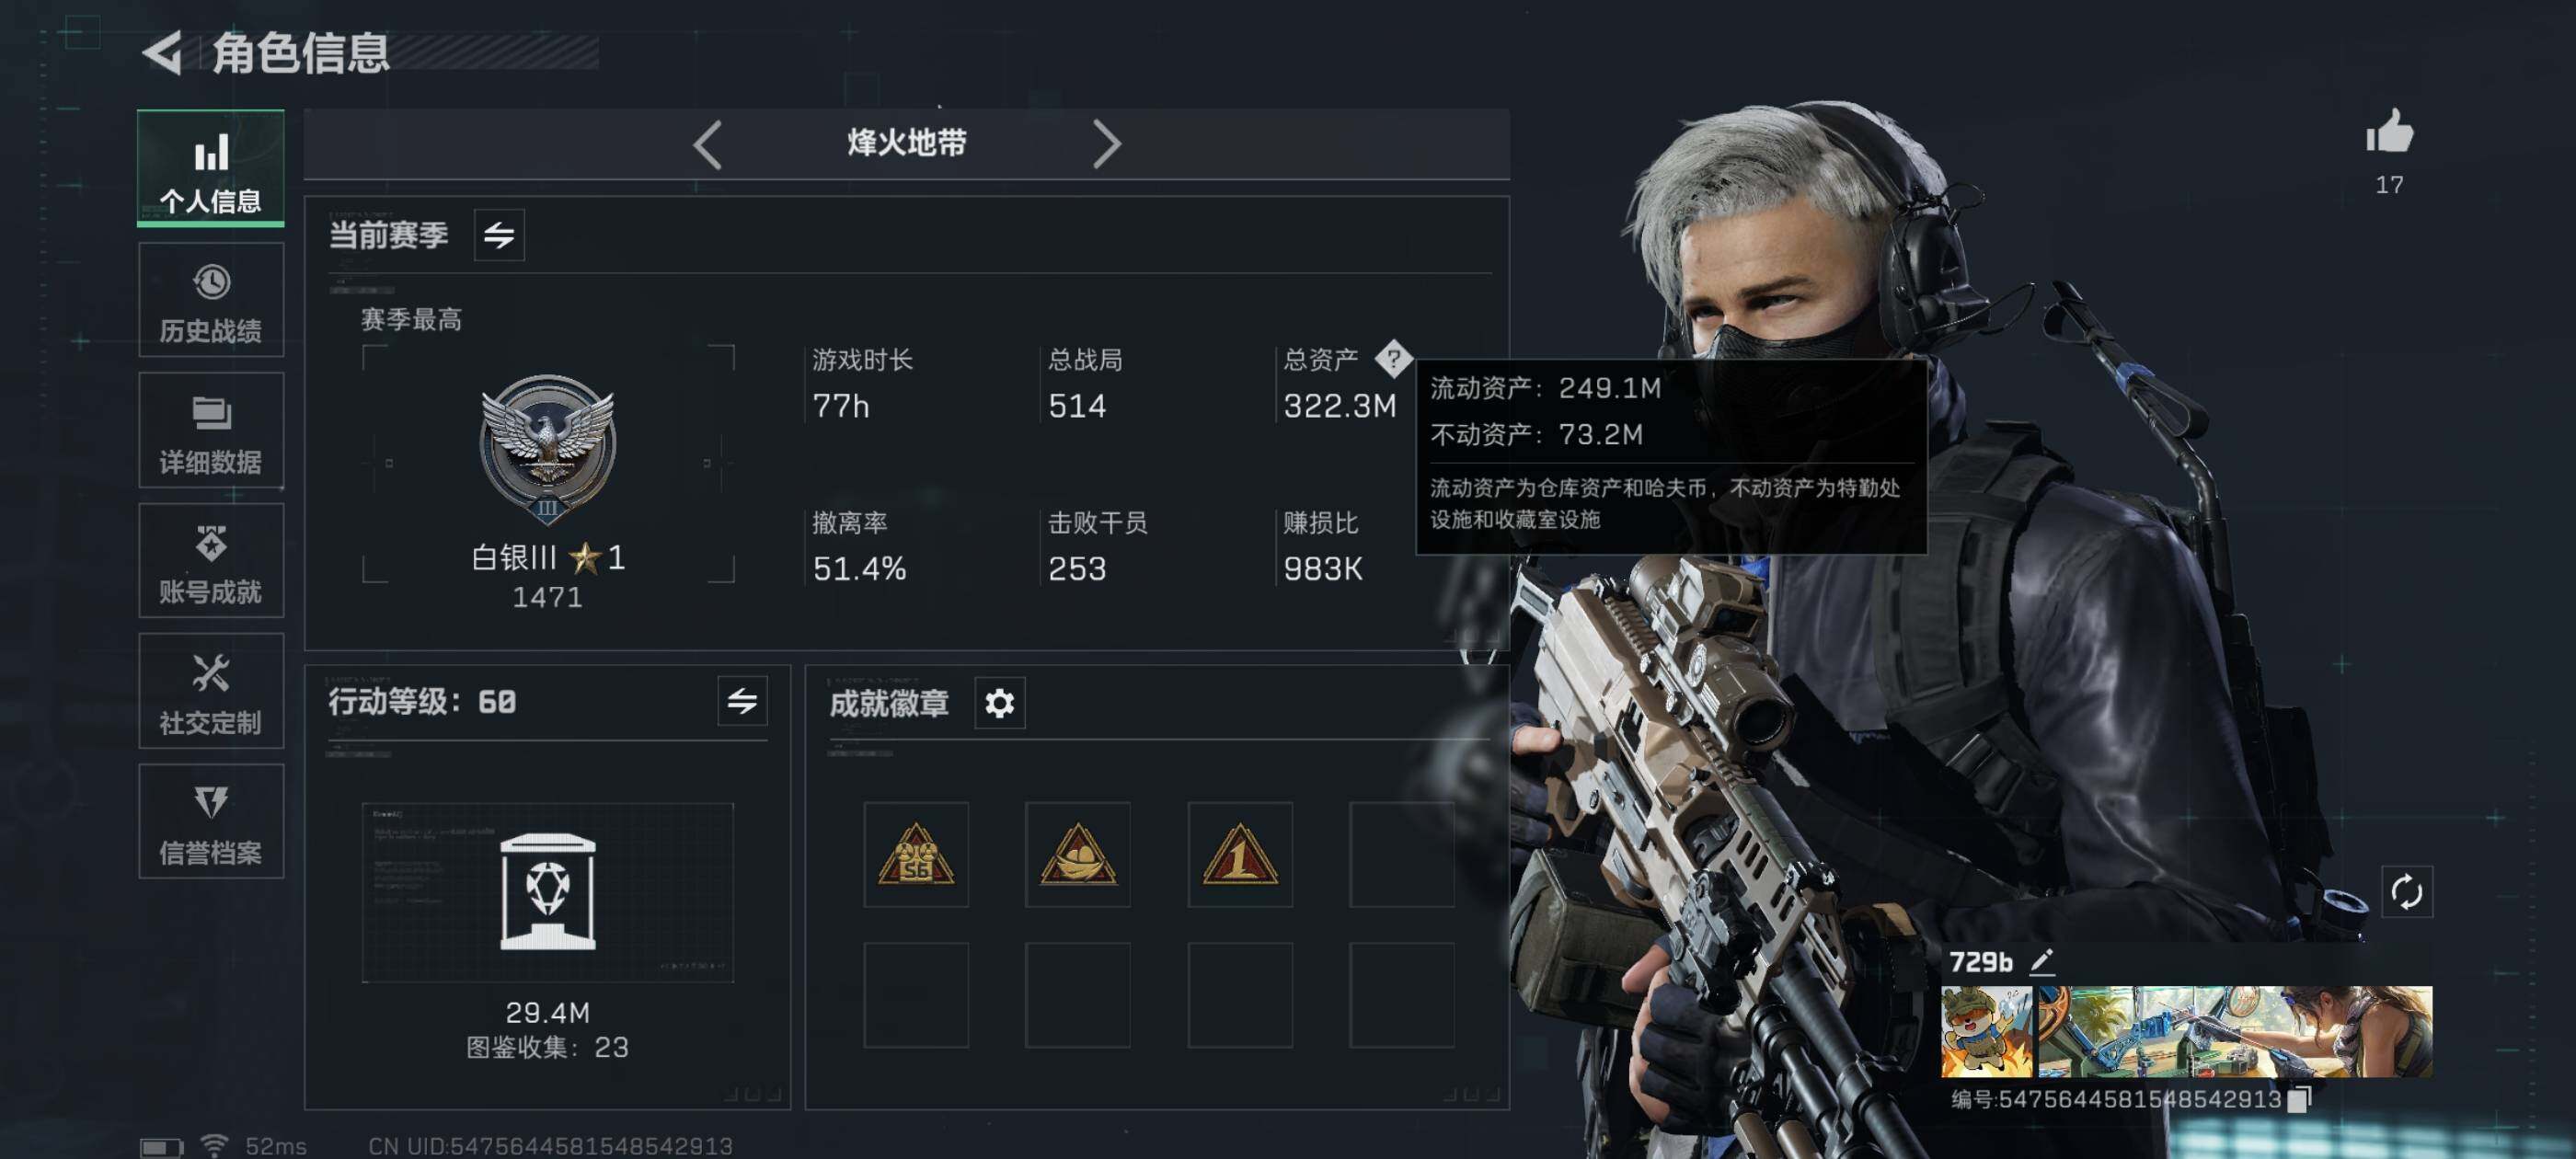Open the collection showcase panel showing 29.4M

click(x=547, y=892)
